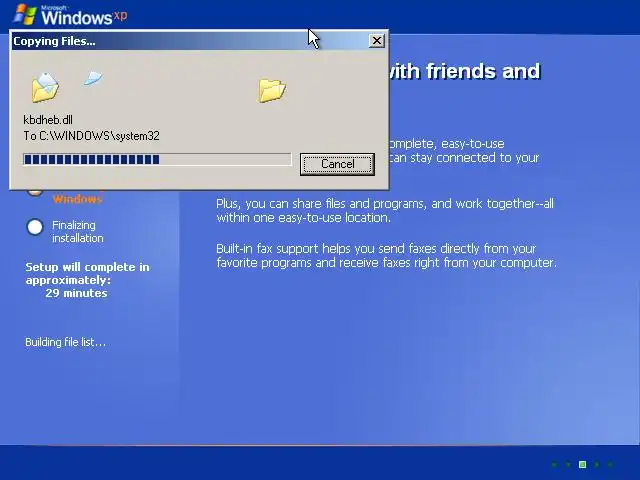The width and height of the screenshot is (640, 480).
Task: Click the file copy progress bar
Action: tap(158, 159)
